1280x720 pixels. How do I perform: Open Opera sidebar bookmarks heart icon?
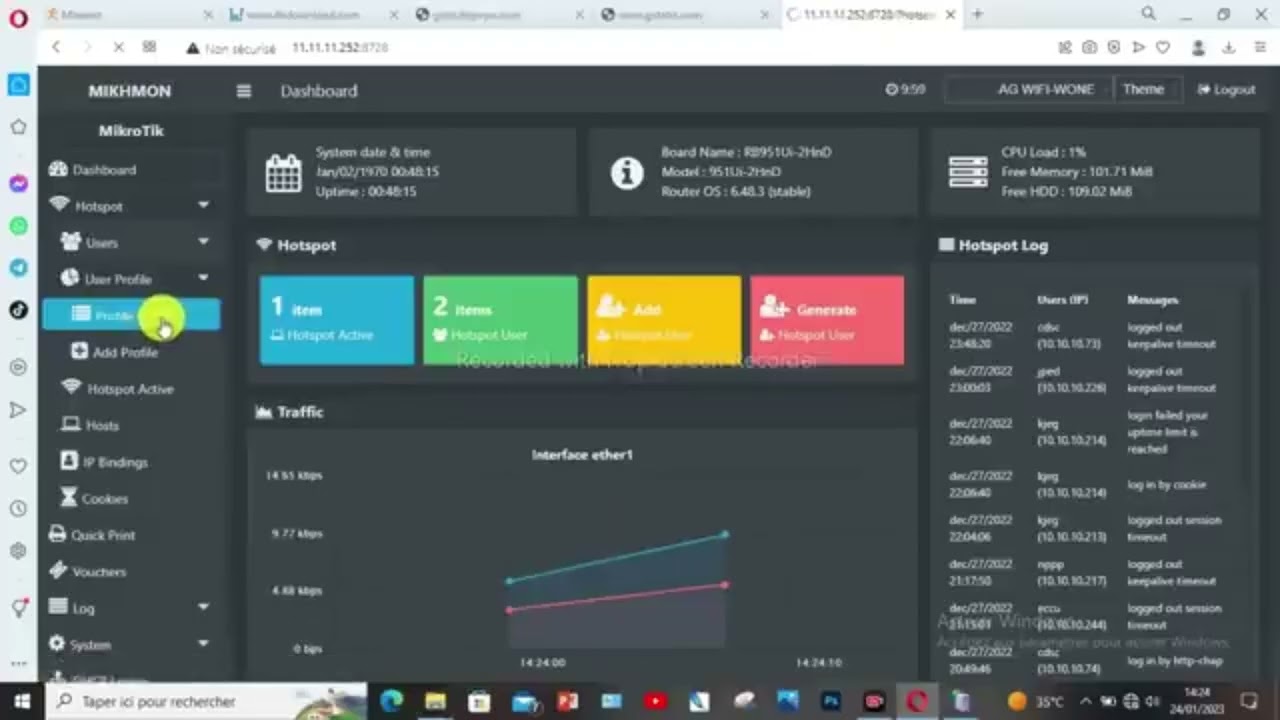click(x=18, y=466)
